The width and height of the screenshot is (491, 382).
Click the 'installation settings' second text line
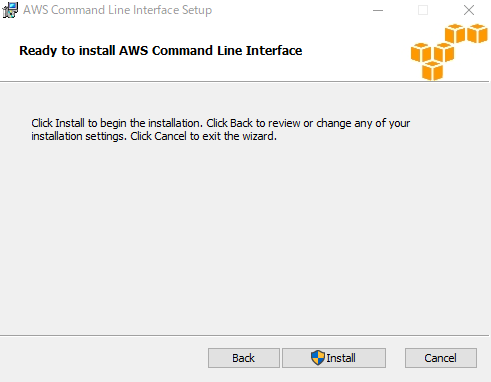154,136
